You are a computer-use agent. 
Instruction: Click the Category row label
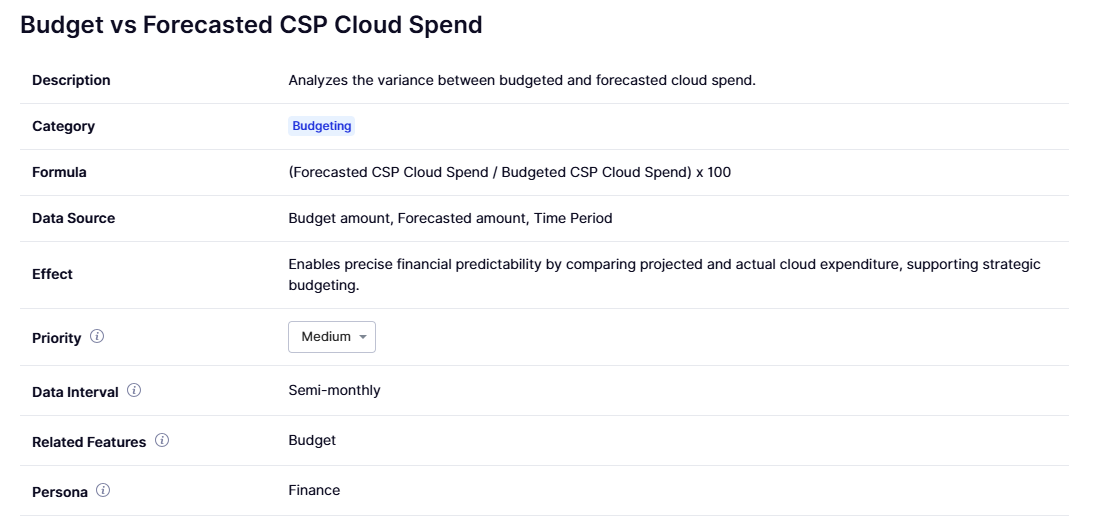pos(63,126)
